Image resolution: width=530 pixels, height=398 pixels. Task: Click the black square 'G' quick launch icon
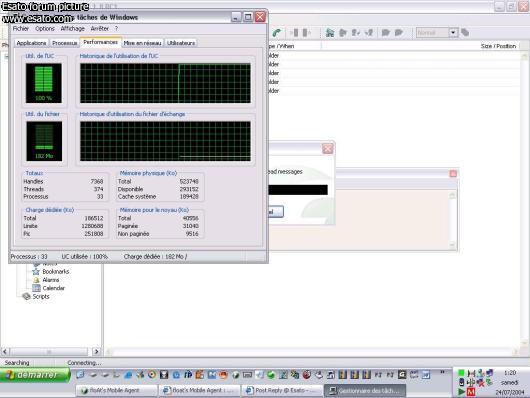(x=402, y=375)
